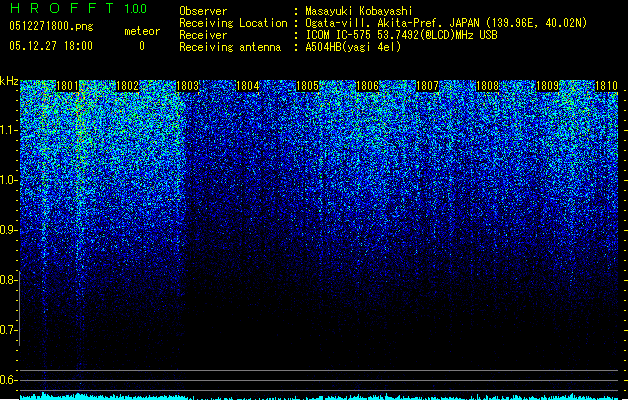Click the kHz axis unit label

click(x=9, y=81)
